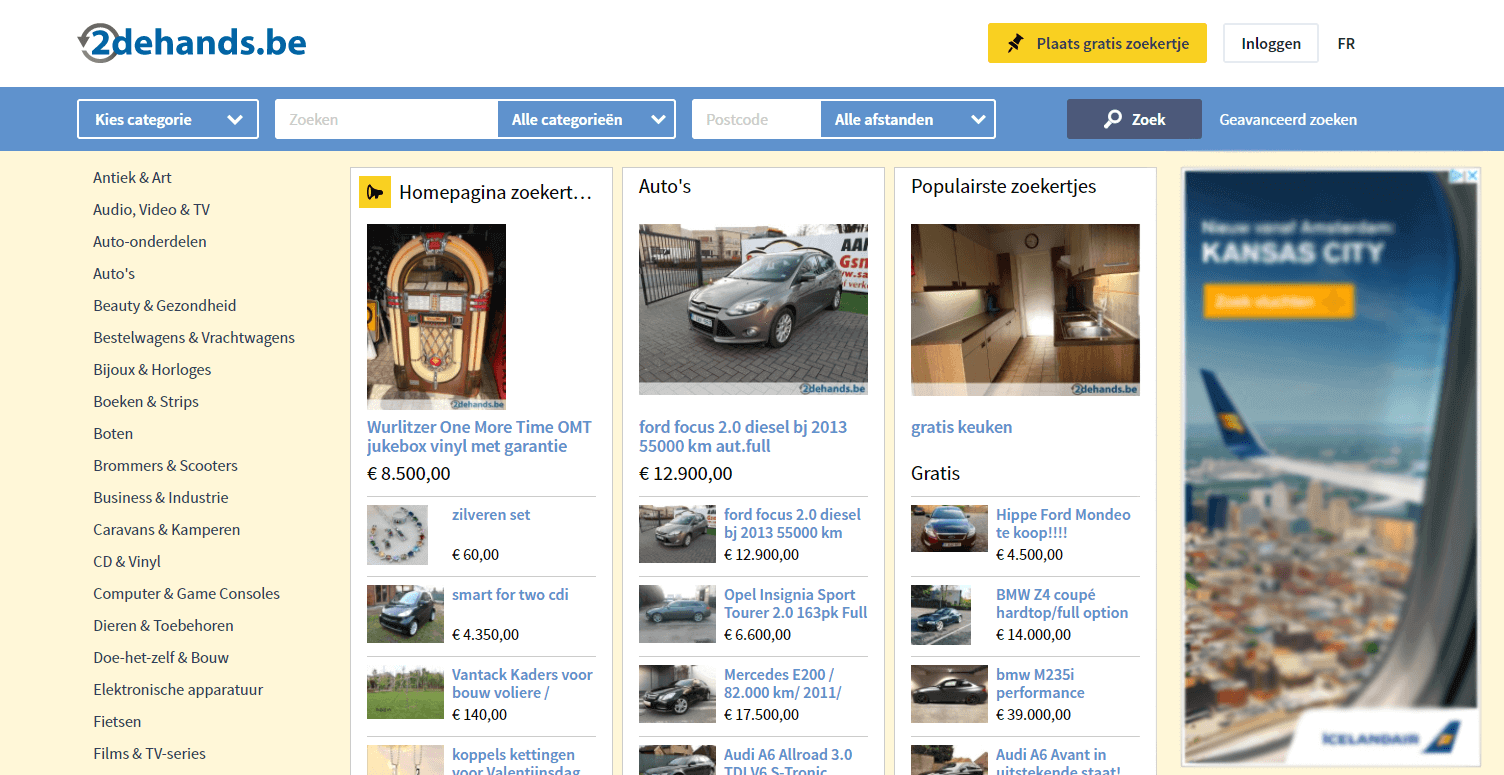The image size is (1504, 775).
Task: Click Plaats gratis zoekertje button
Action: tap(1097, 43)
